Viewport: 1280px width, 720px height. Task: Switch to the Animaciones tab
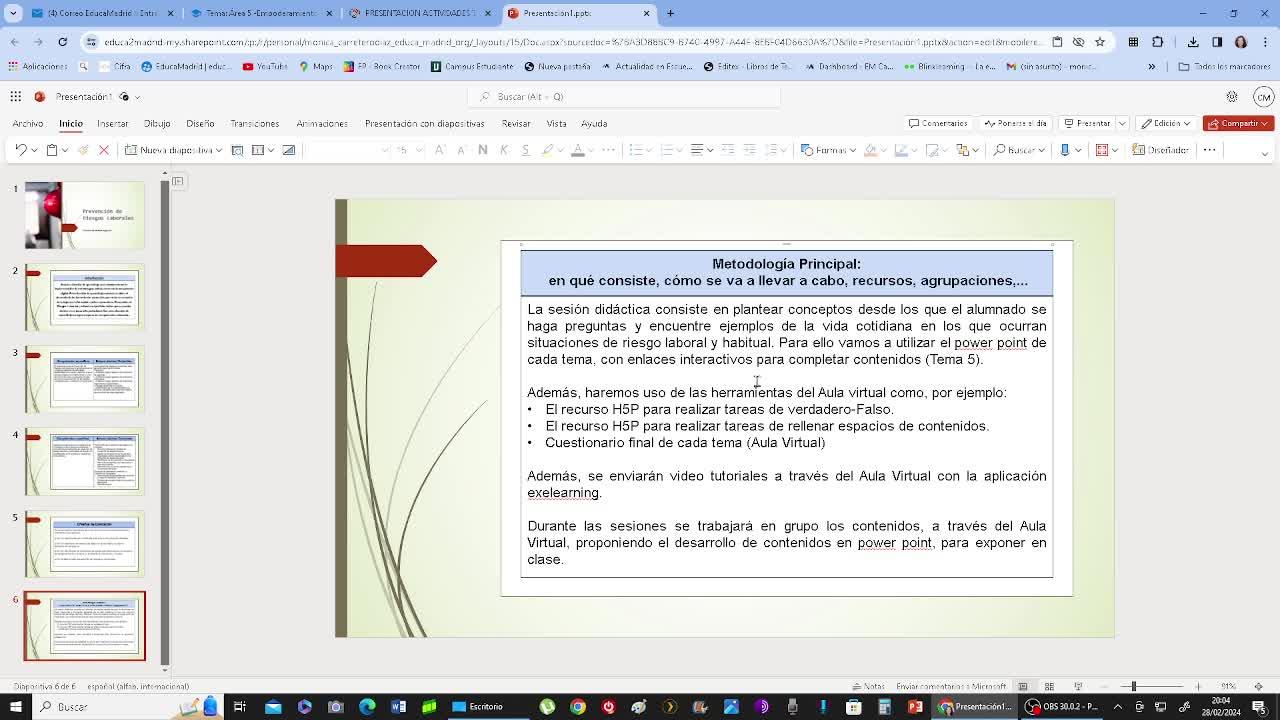[x=322, y=124]
